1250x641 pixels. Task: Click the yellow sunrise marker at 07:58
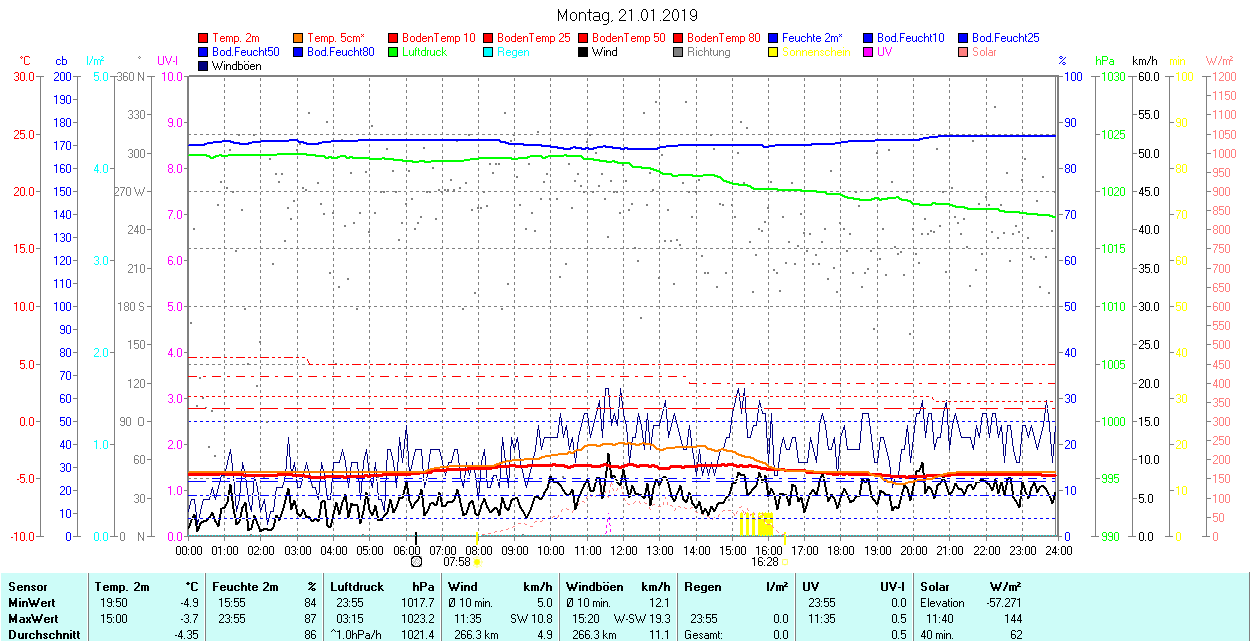[x=477, y=562]
